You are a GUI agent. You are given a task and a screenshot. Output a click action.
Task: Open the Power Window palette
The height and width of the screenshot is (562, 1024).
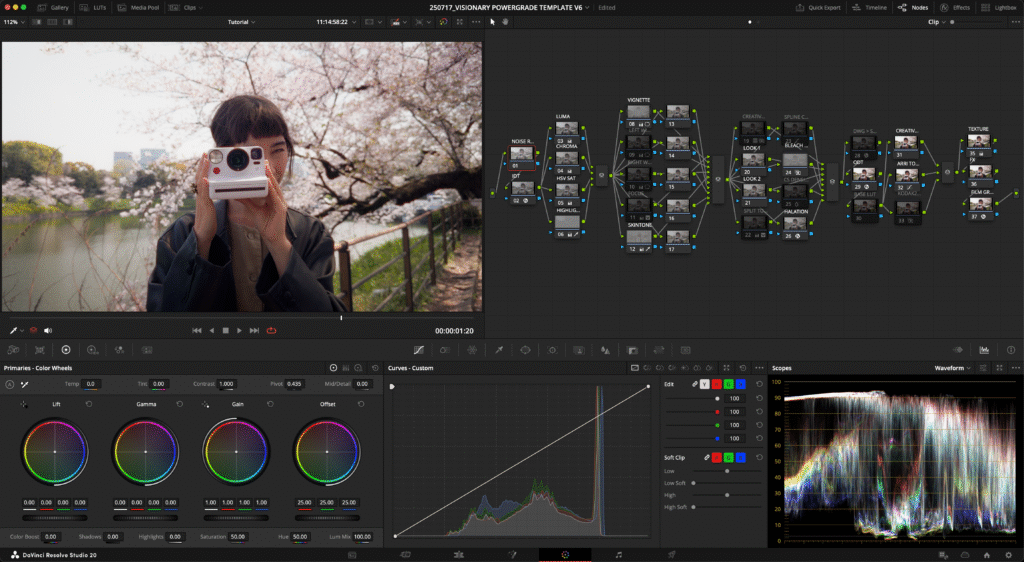(524, 350)
